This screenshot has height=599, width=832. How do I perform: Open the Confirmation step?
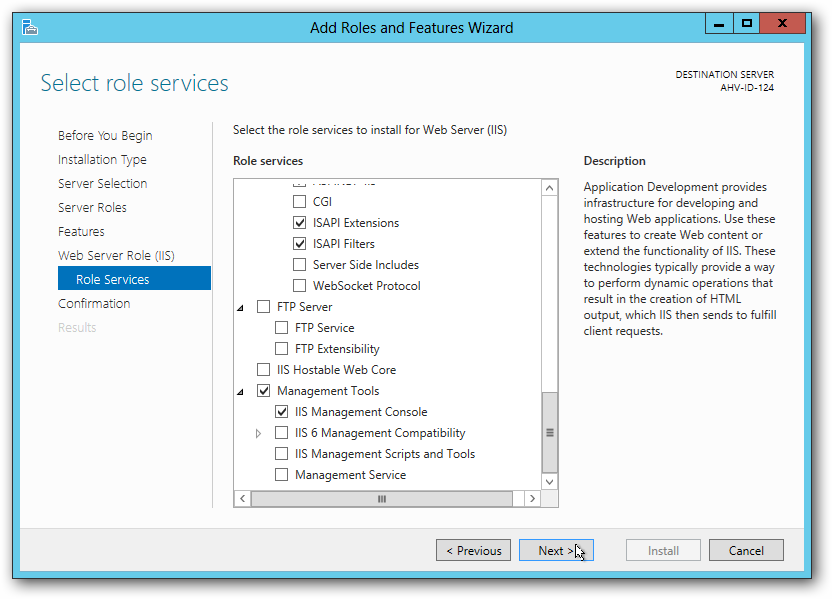click(94, 303)
